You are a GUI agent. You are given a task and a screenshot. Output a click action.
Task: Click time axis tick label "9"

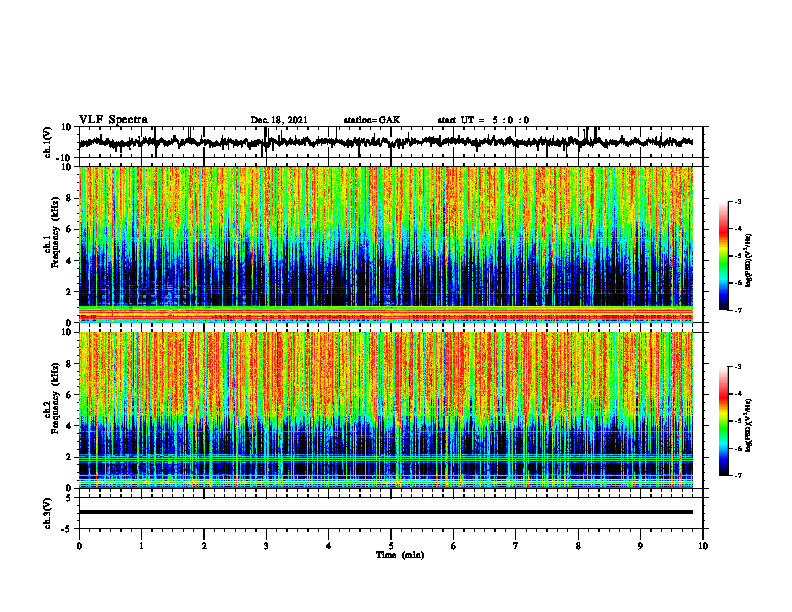pos(640,546)
